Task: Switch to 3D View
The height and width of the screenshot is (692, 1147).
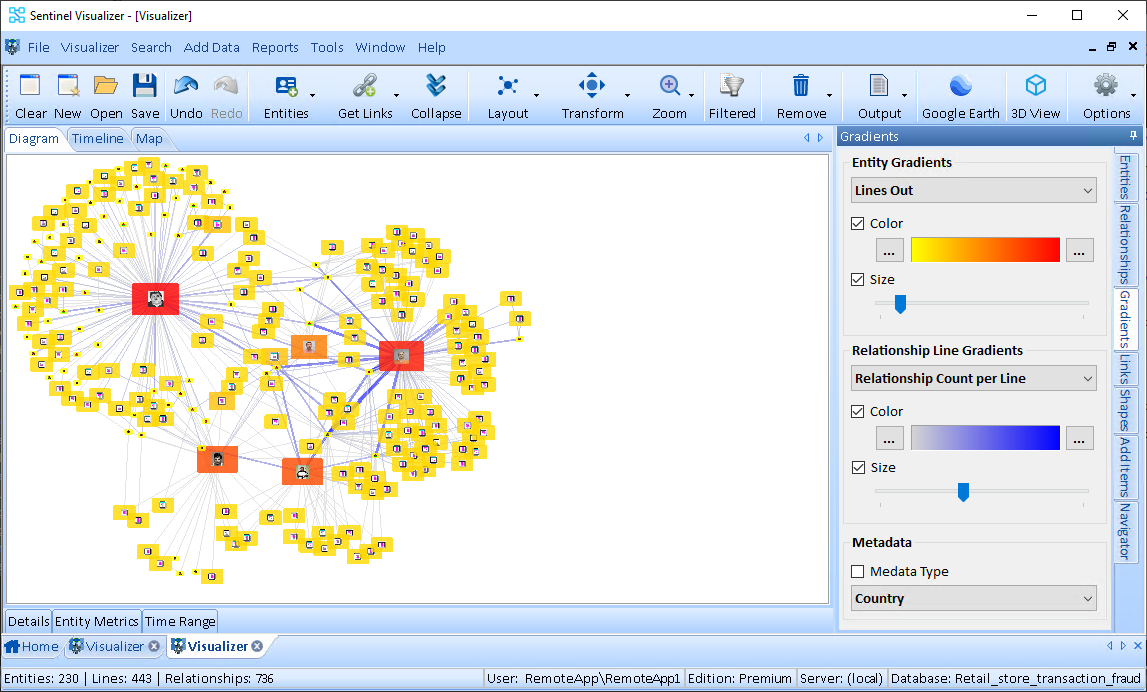Action: coord(1035,87)
